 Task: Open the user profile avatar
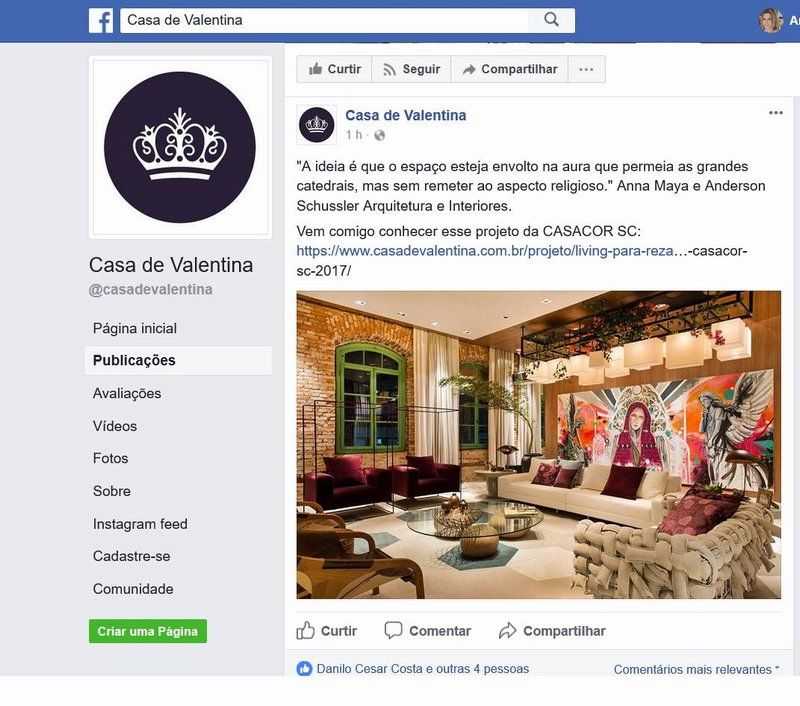770,20
